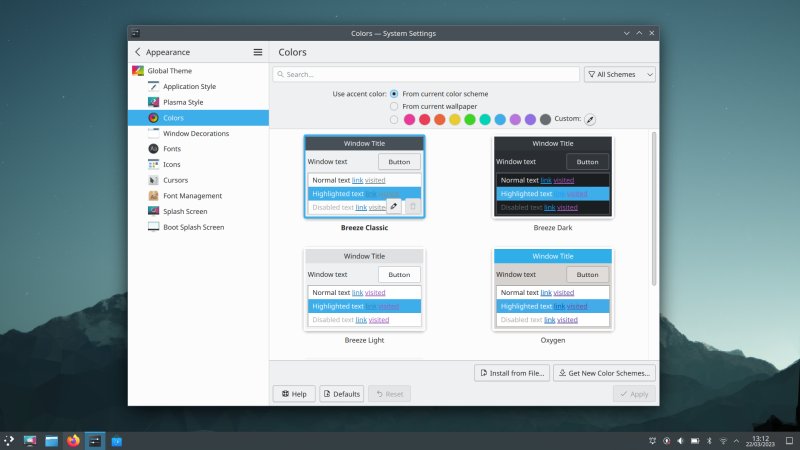Open Global Theme in the sidebar
This screenshot has height=450, width=800.
169,71
